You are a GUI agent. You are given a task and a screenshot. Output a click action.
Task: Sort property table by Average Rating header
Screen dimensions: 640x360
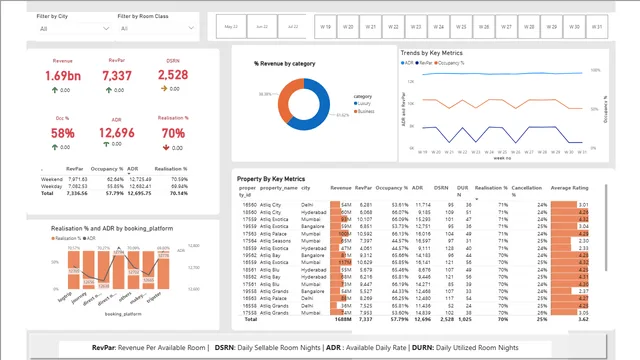(x=569, y=188)
